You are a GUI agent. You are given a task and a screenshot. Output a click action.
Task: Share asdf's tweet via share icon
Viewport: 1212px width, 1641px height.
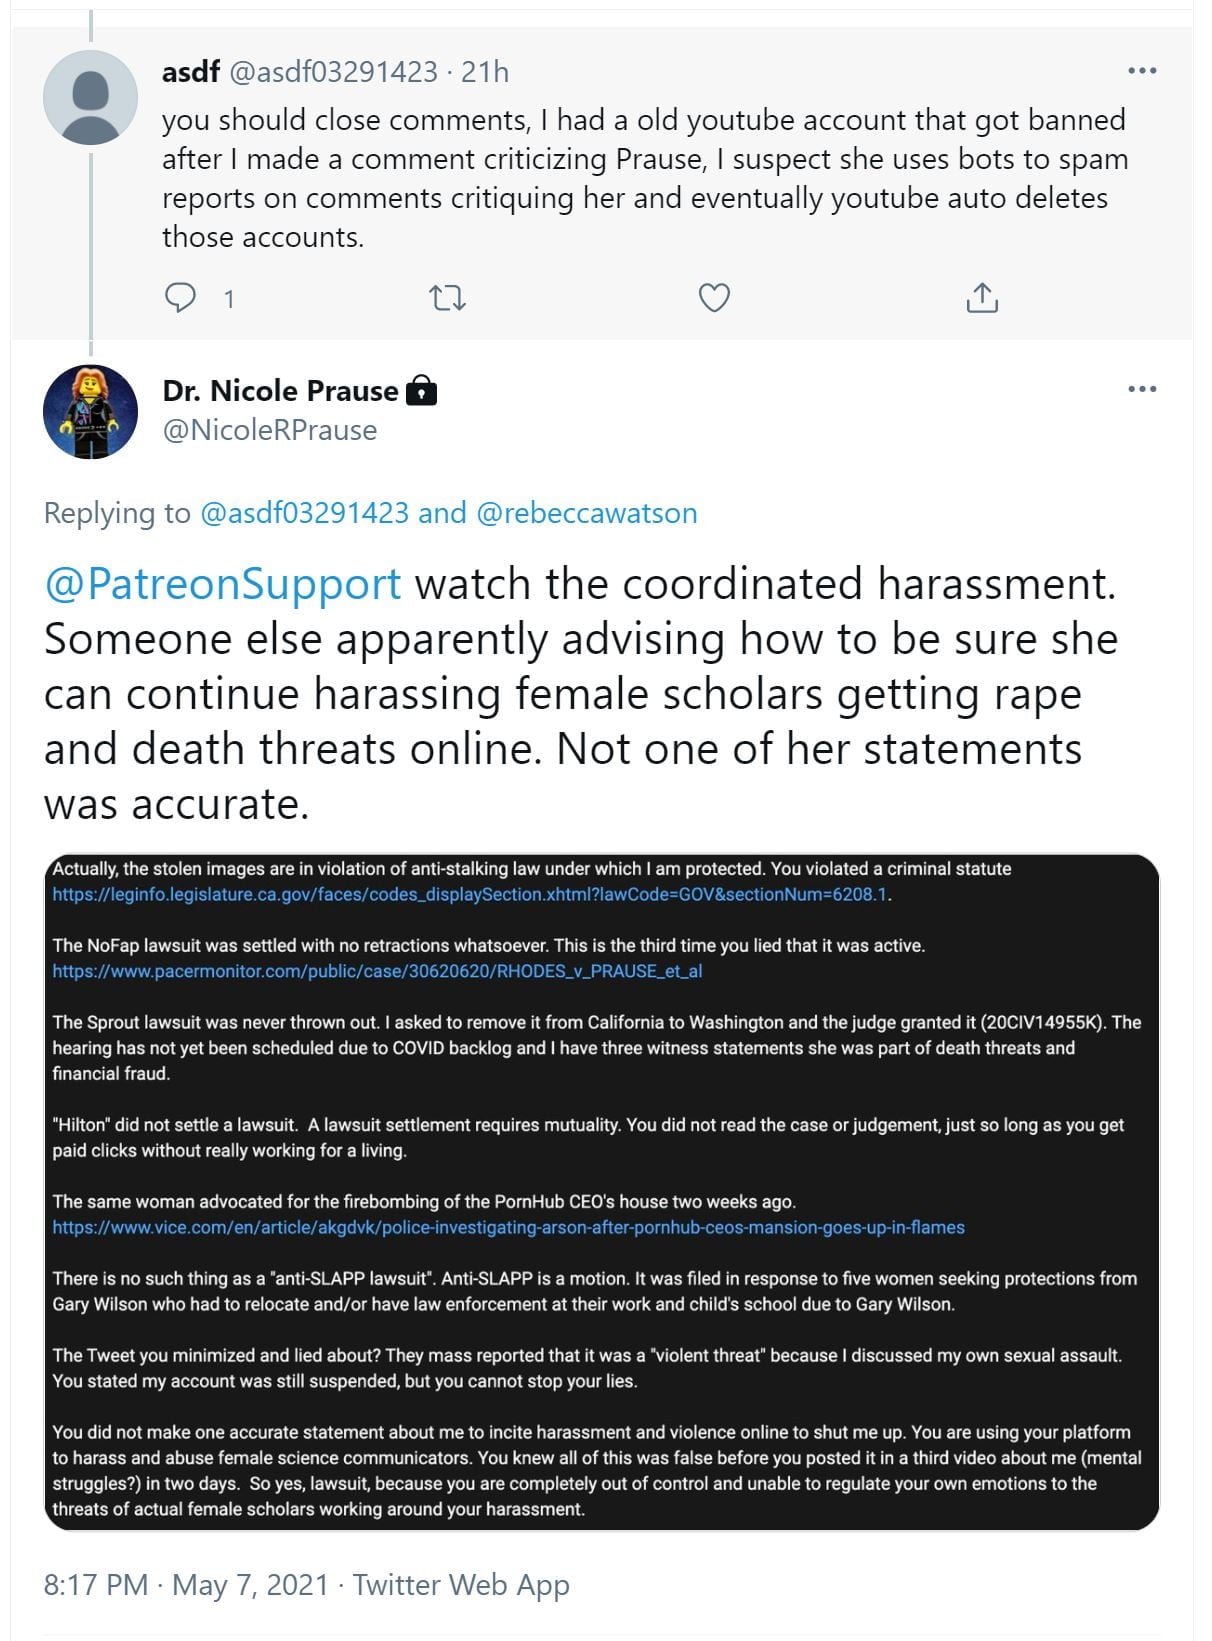click(982, 298)
